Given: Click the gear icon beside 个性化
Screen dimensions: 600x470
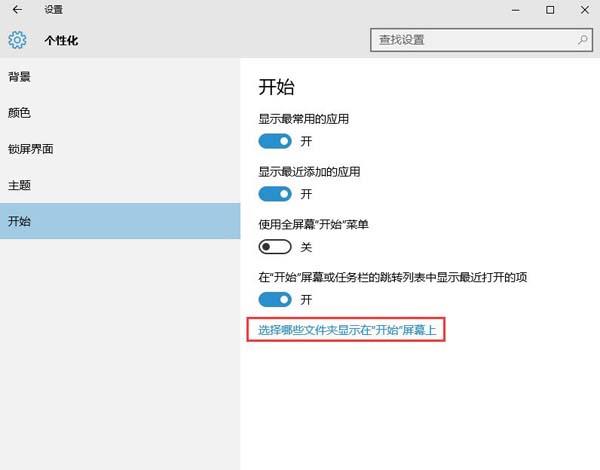Looking at the screenshot, I should pos(17,41).
